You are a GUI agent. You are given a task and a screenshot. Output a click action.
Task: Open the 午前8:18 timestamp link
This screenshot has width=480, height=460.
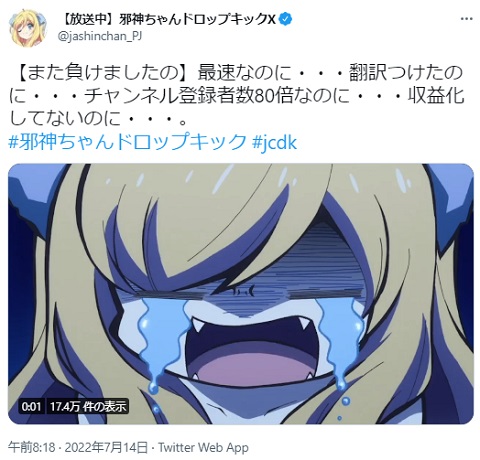pyautogui.click(x=32, y=447)
